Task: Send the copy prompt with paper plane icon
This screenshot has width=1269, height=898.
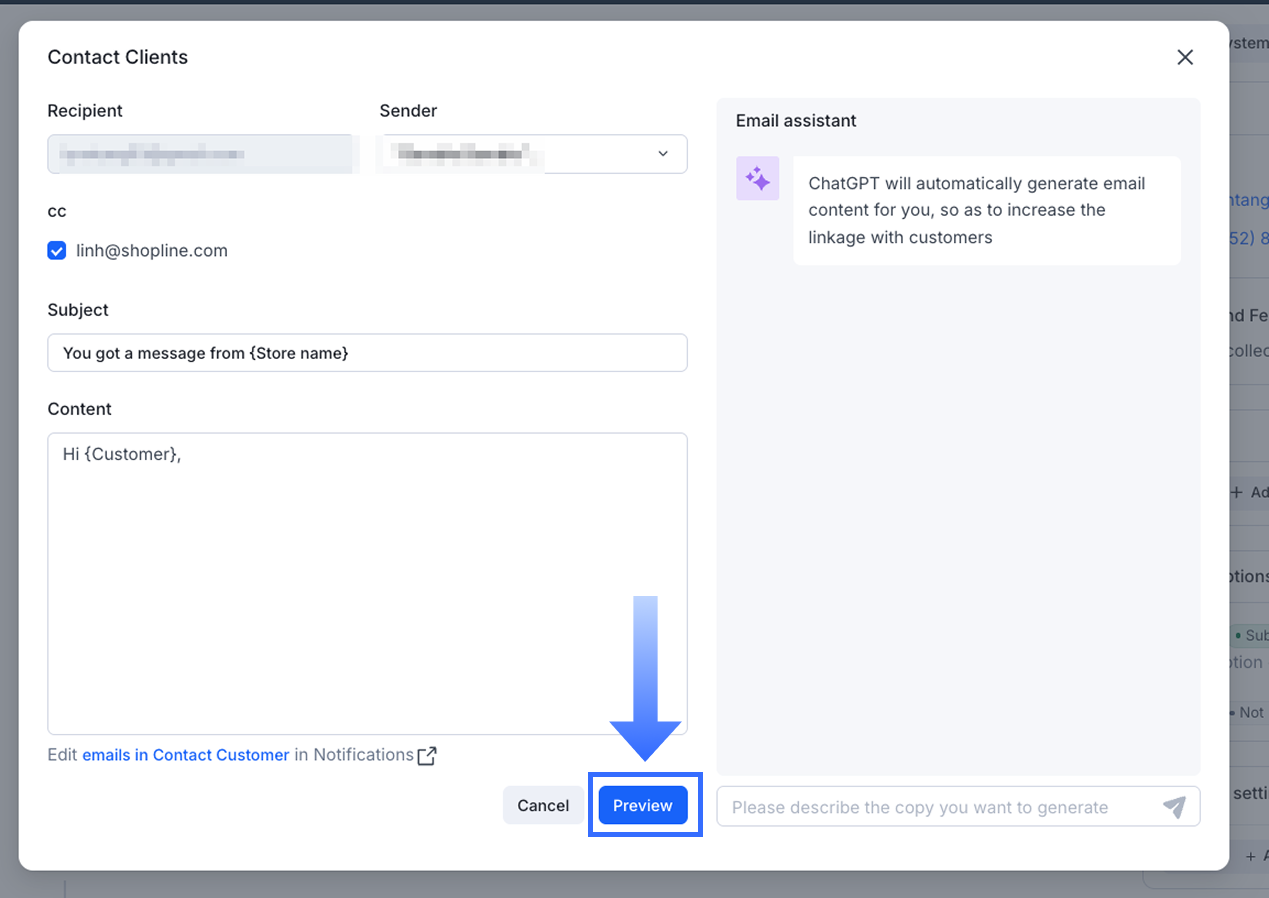Action: pos(1174,807)
